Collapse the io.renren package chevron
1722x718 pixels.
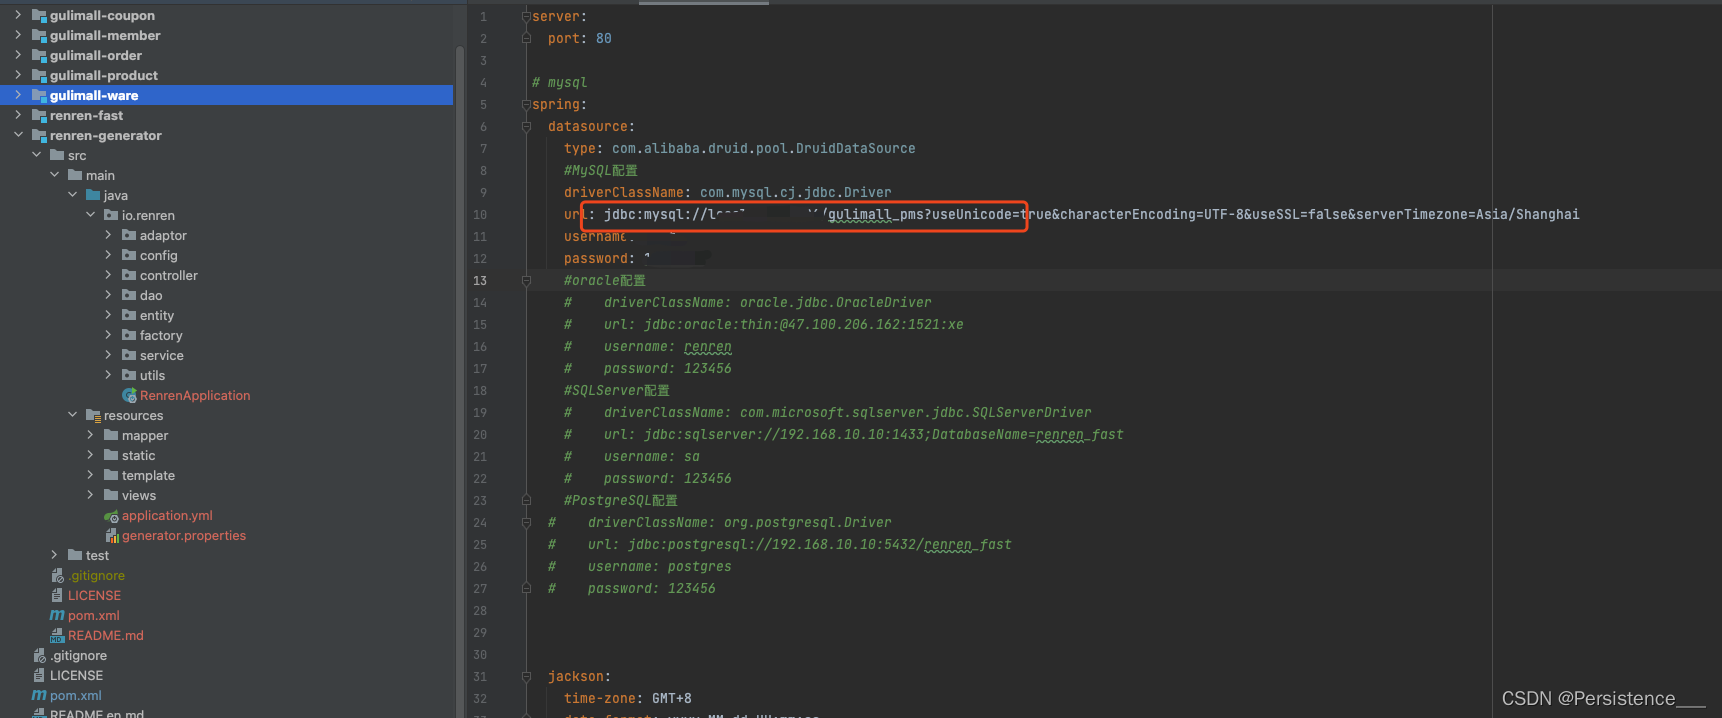coord(90,215)
